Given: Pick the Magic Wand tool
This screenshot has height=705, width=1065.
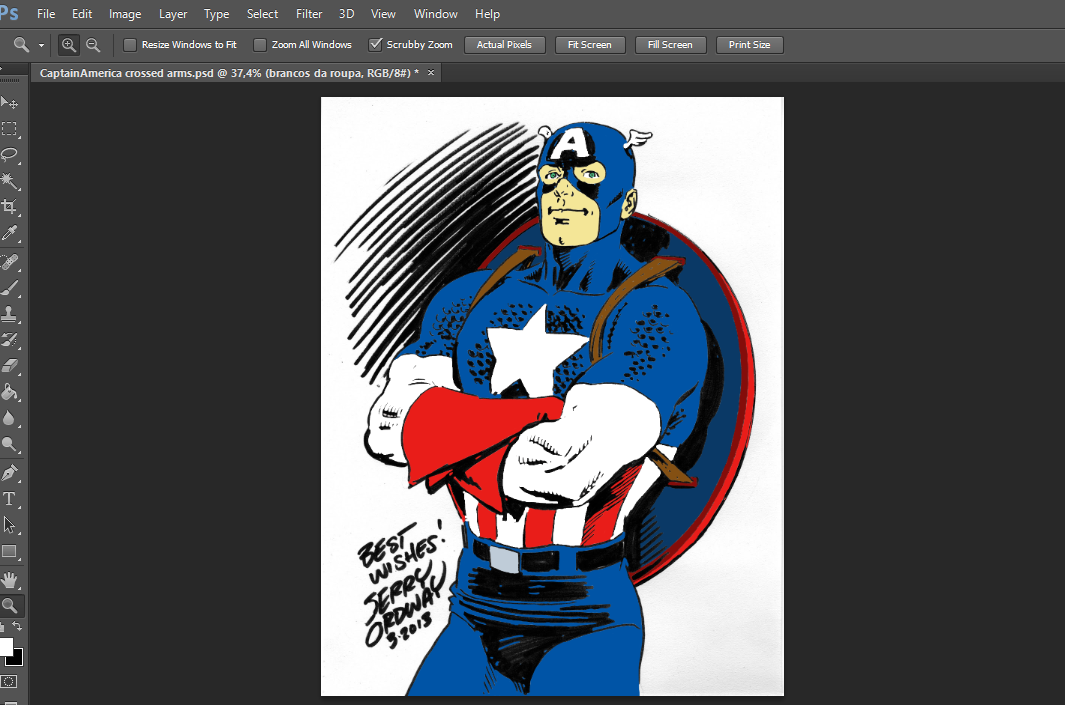Looking at the screenshot, I should [x=9, y=181].
